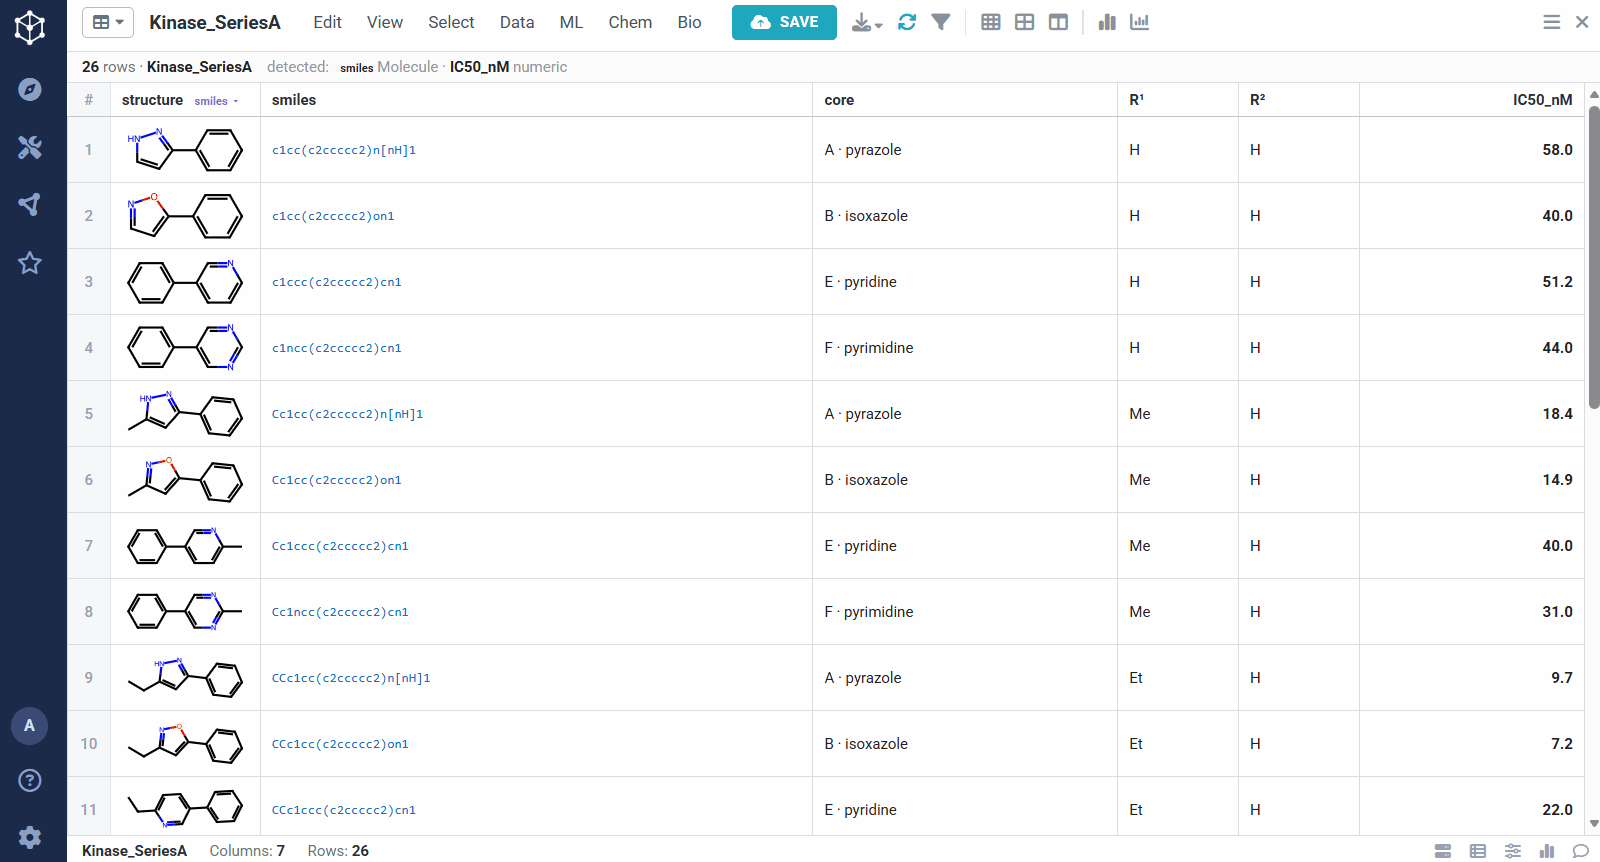1600x862 pixels.
Task: Select 'F · pyrimidine' cell in row 8
Action: click(965, 612)
